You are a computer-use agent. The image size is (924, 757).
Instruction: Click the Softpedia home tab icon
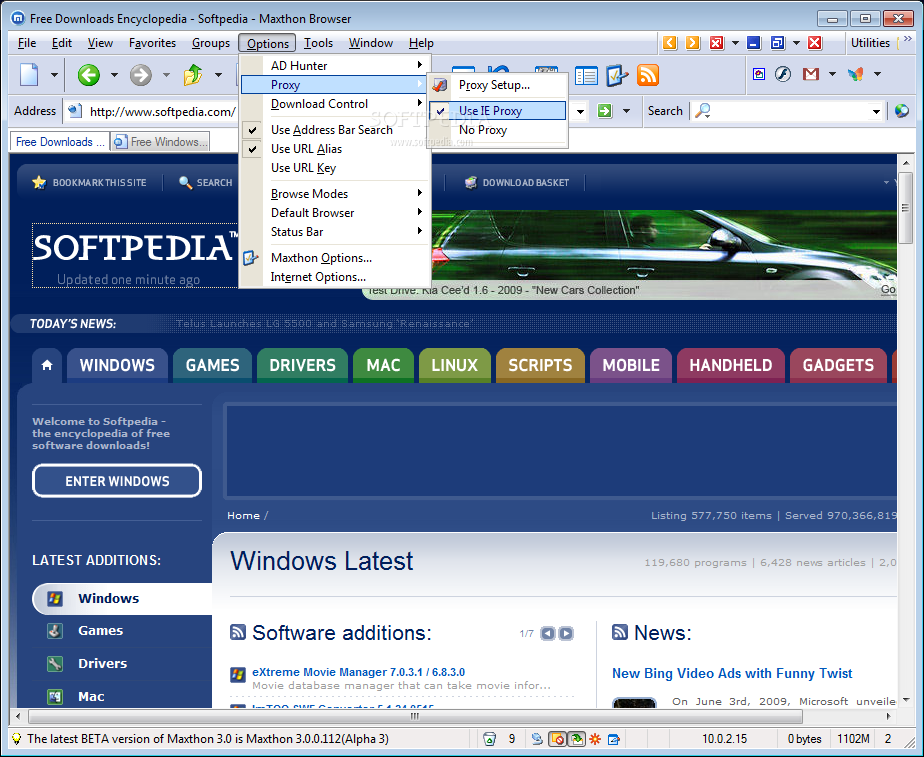tap(47, 365)
